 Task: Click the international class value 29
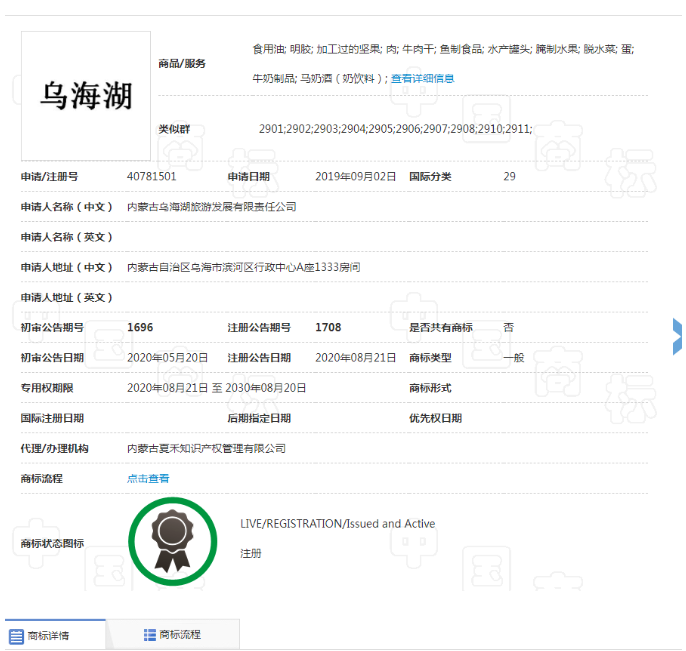coord(509,176)
